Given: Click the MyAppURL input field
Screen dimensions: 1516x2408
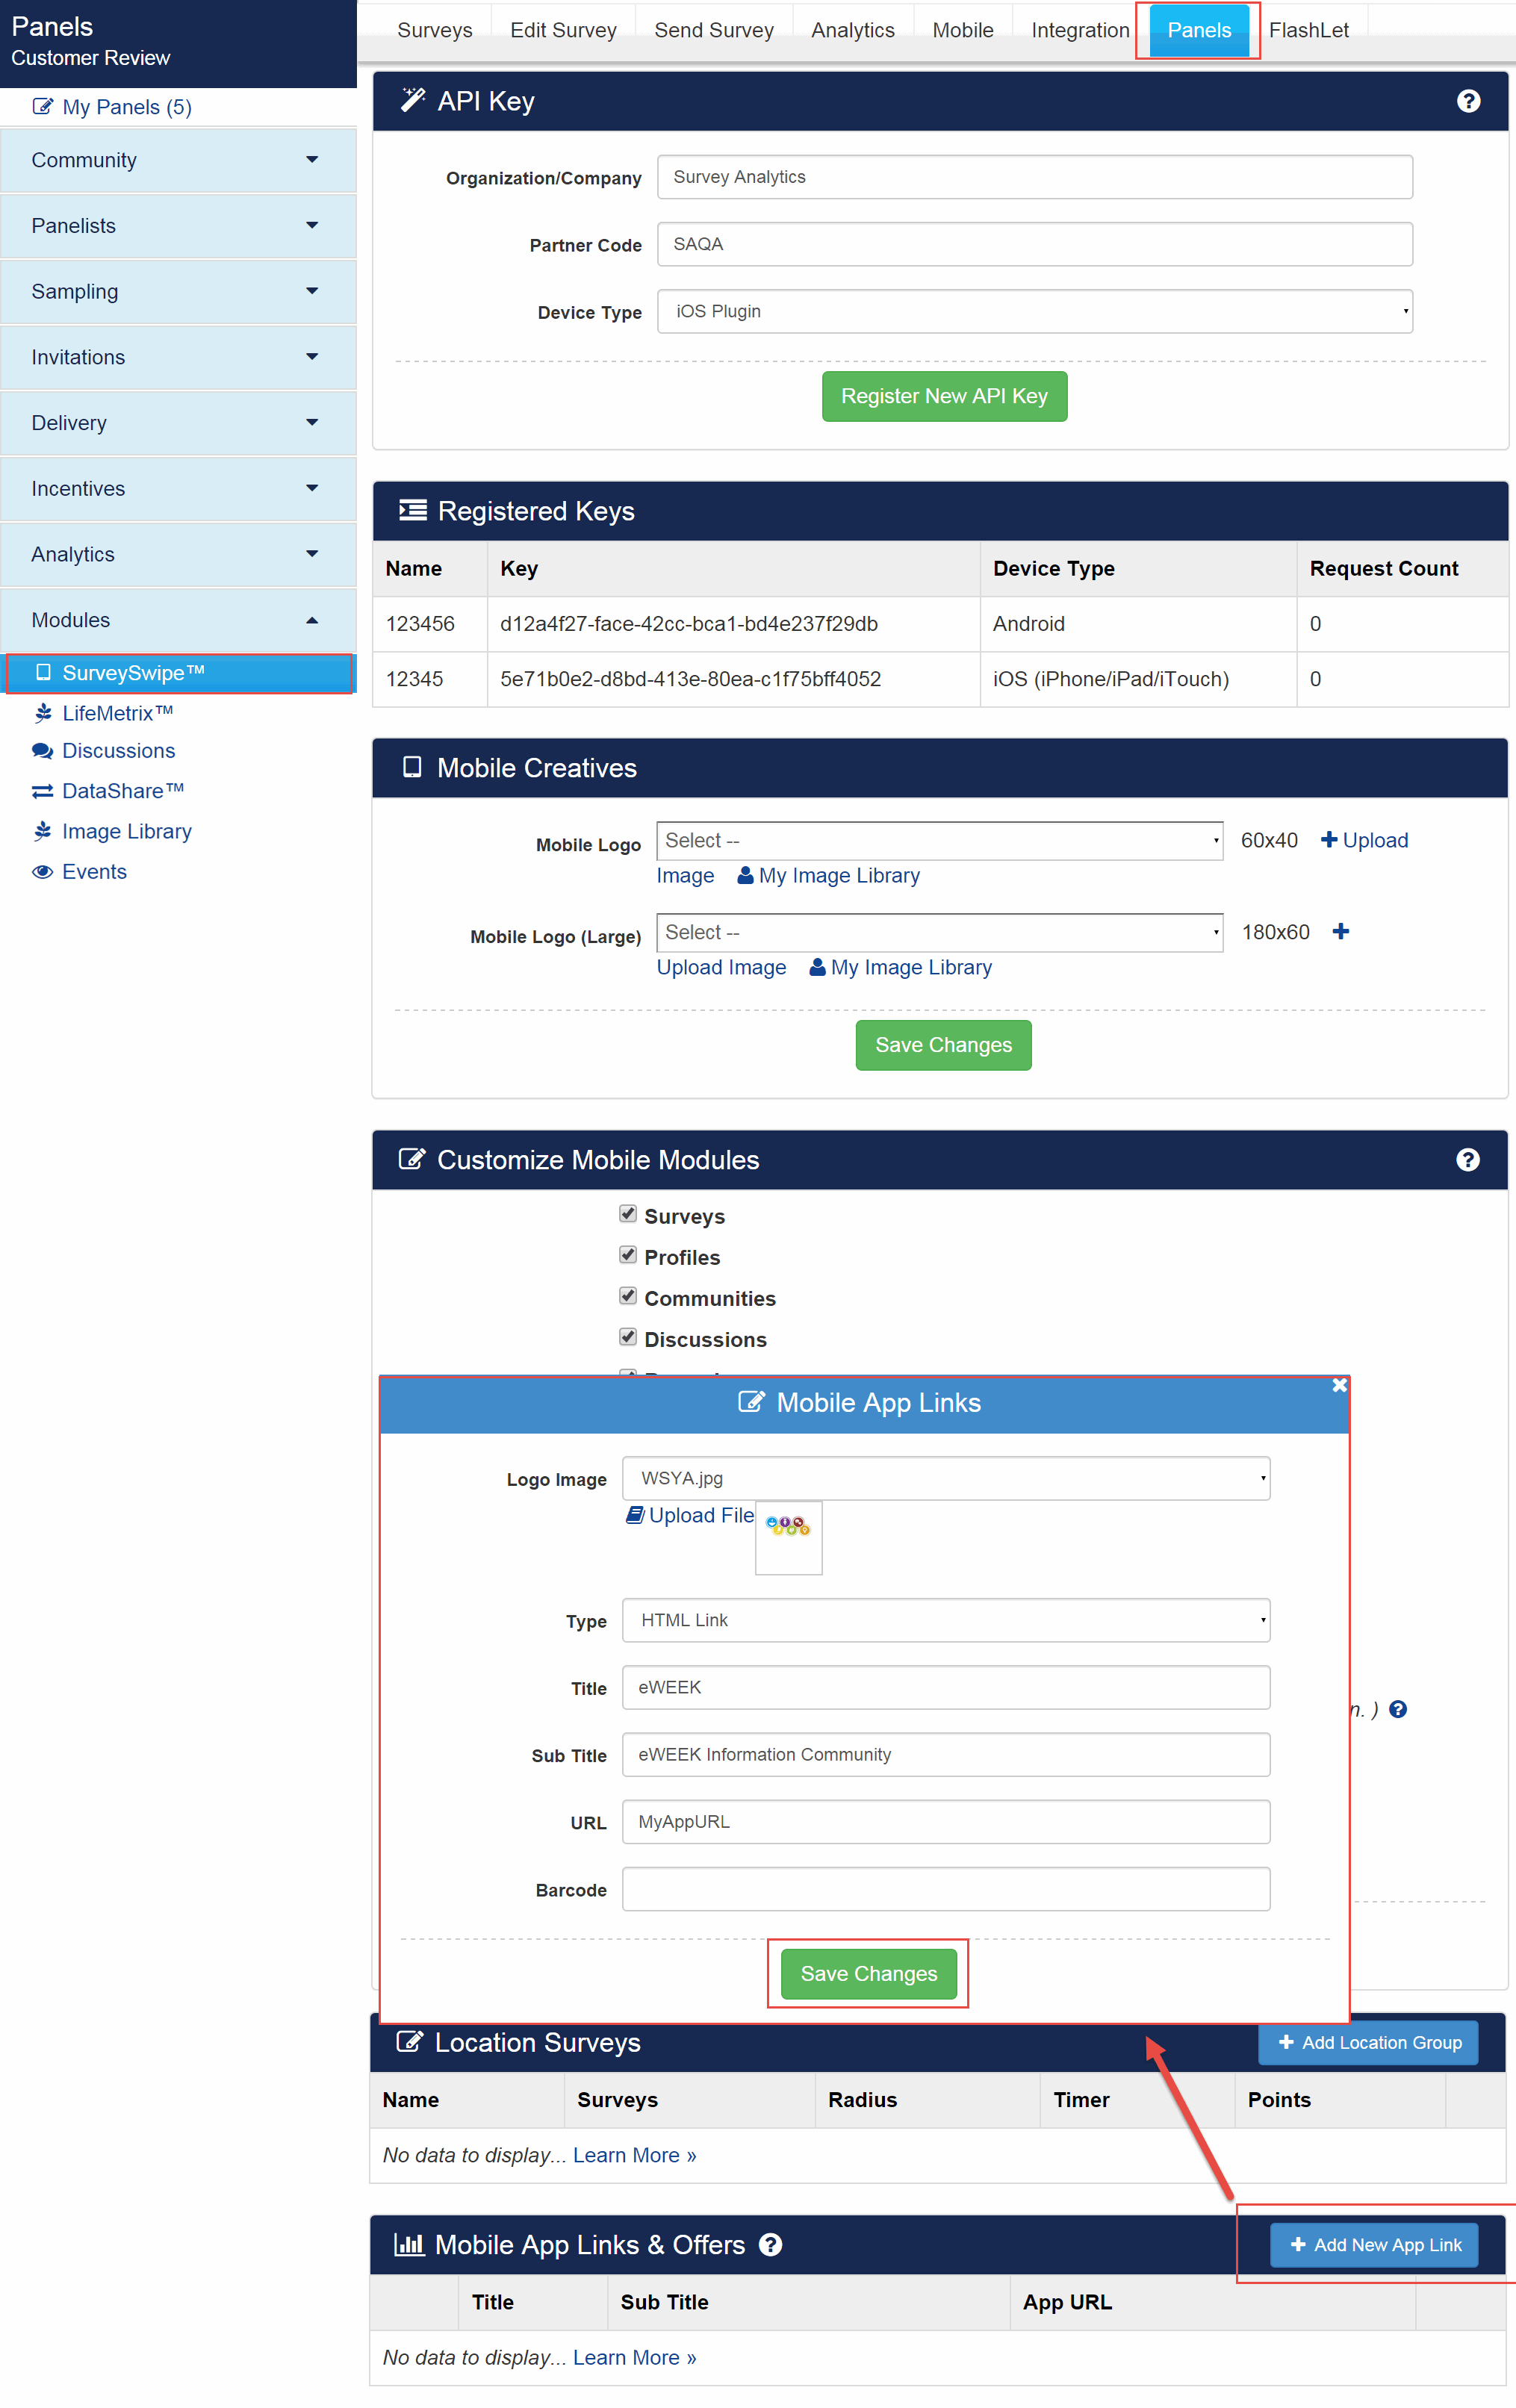Looking at the screenshot, I should pos(945,1821).
